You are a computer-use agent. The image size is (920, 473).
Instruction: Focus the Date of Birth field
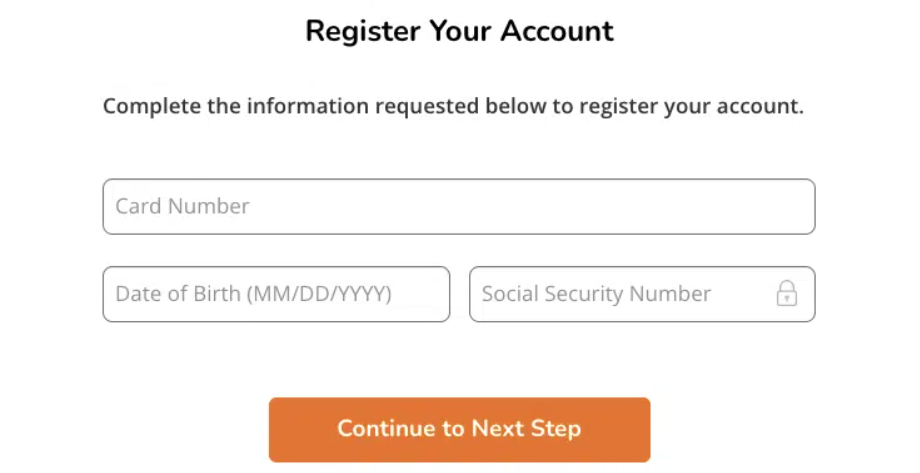[276, 294]
